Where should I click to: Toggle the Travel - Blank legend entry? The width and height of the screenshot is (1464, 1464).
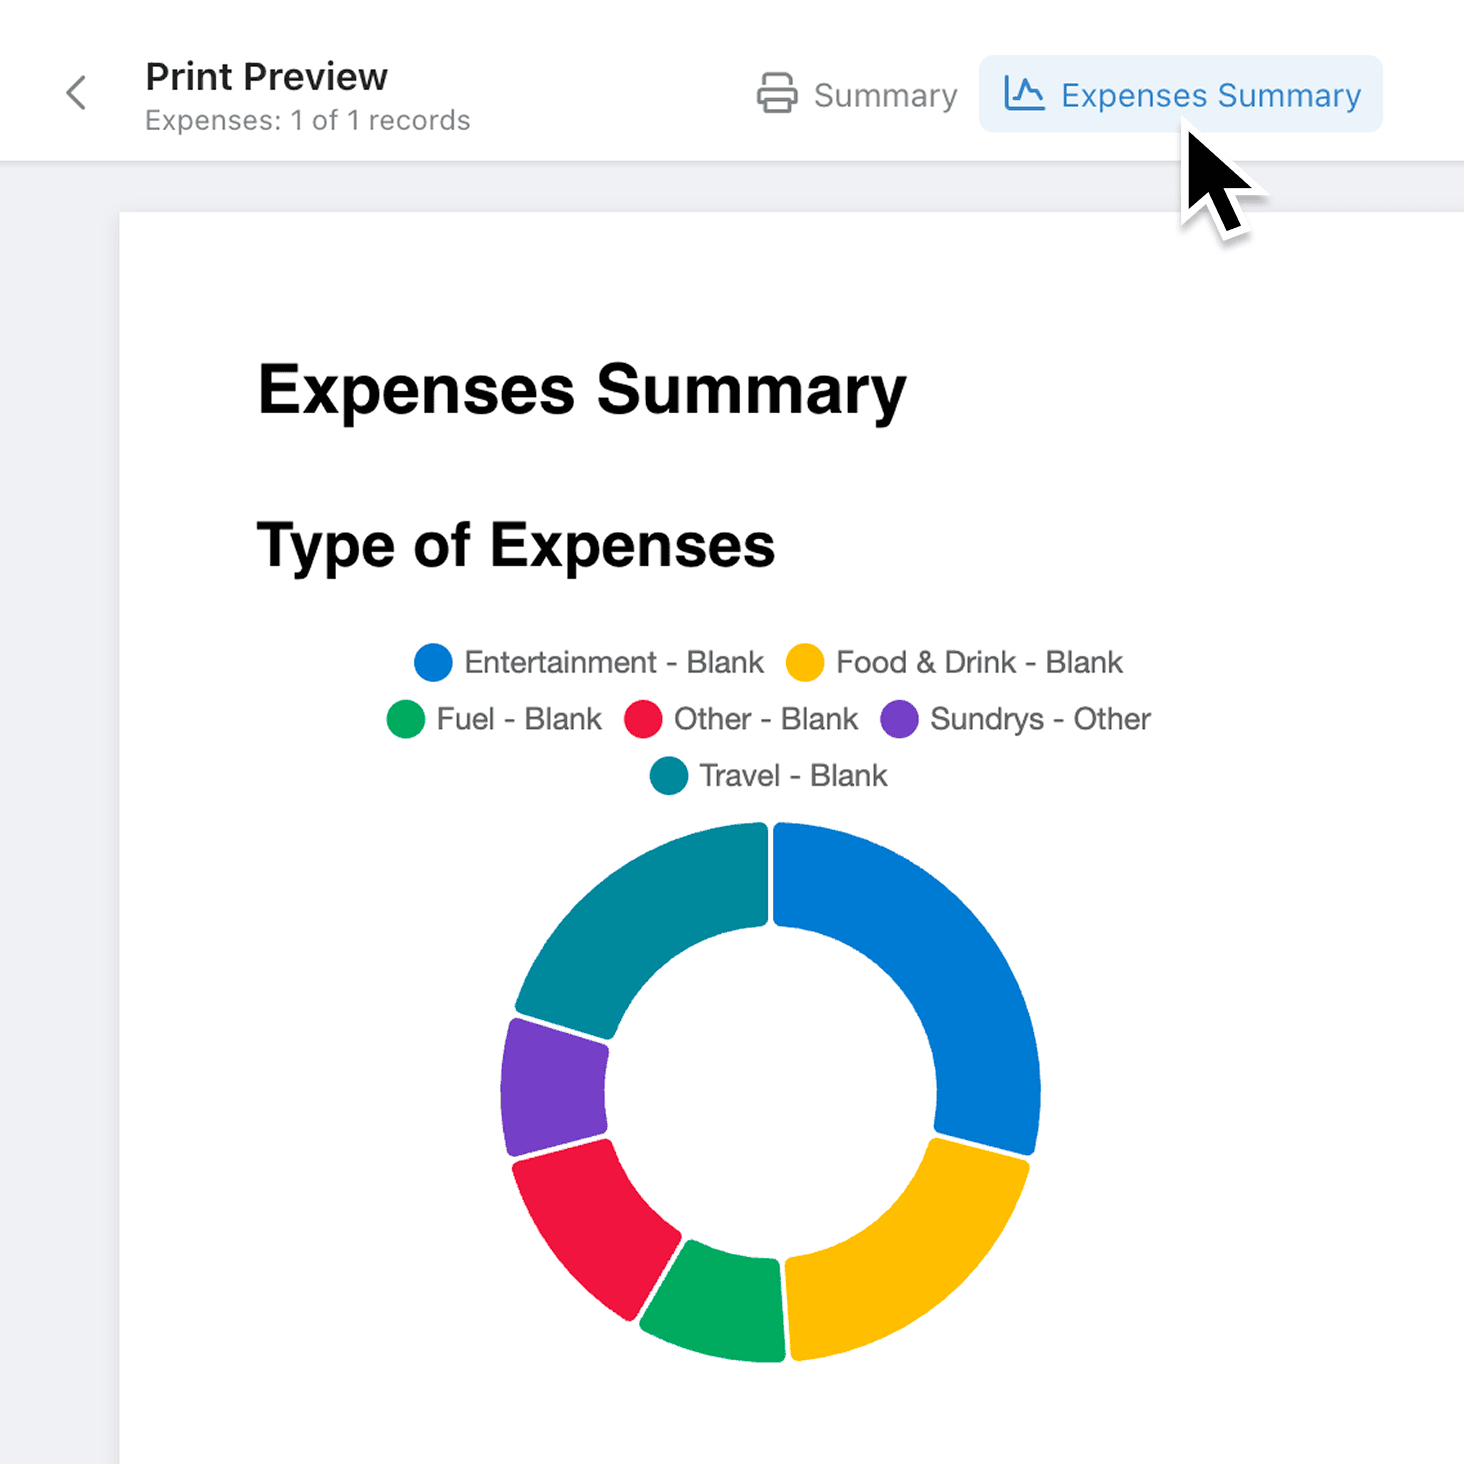click(768, 776)
